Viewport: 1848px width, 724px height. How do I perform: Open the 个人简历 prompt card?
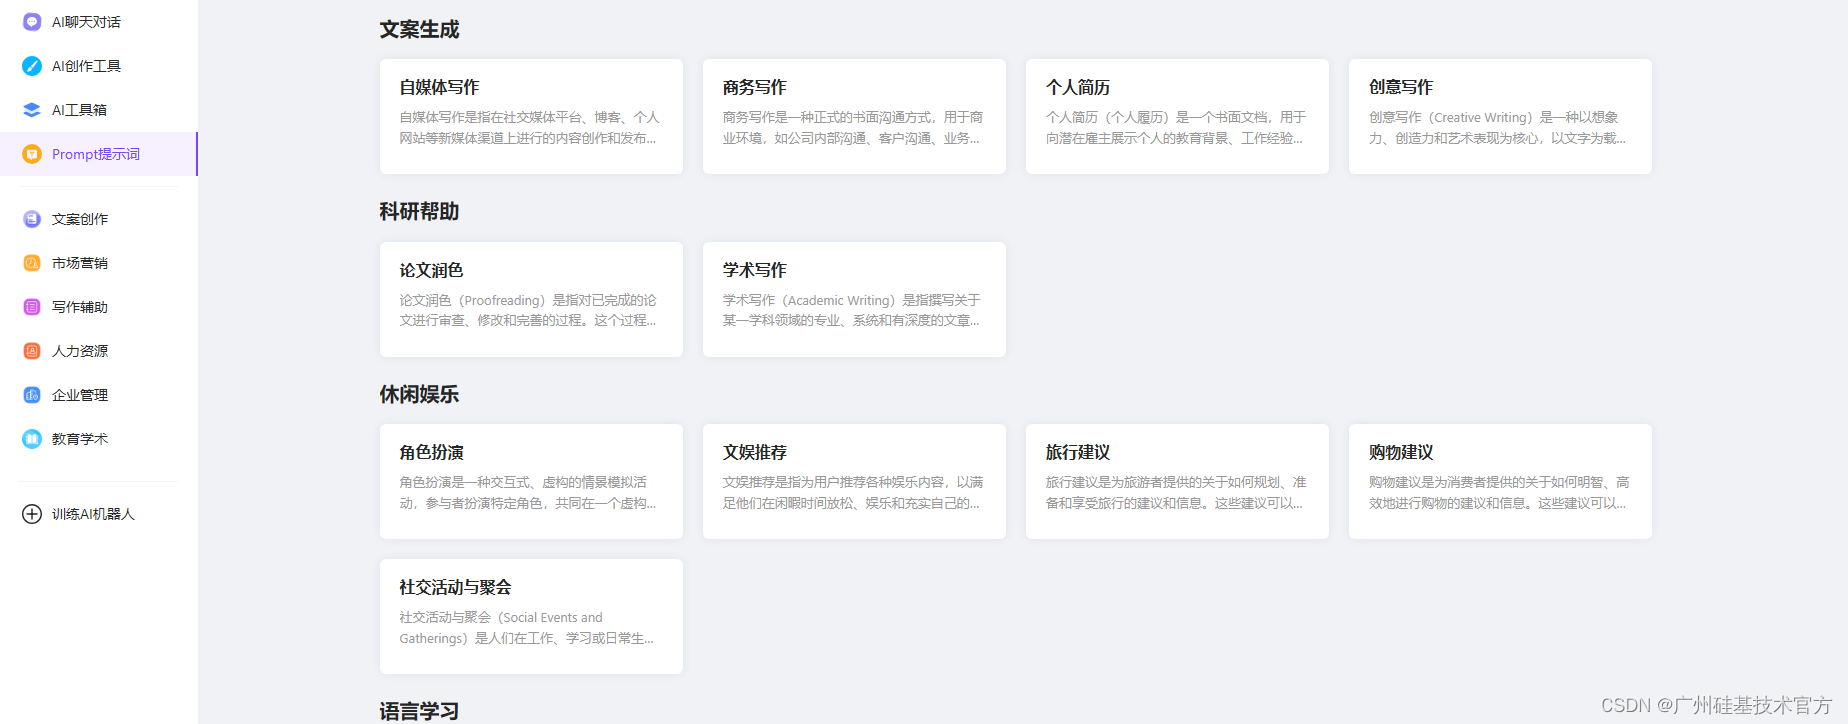click(x=1177, y=116)
